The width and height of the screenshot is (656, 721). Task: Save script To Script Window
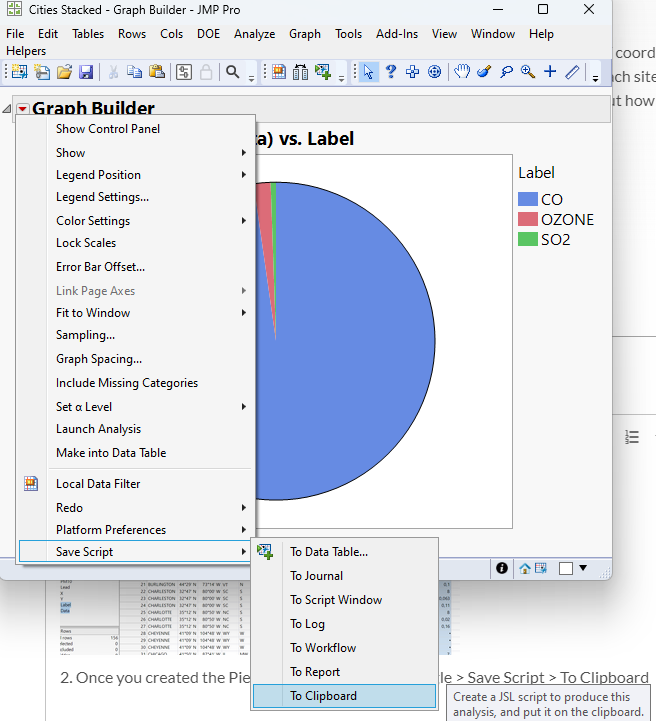pyautogui.click(x=344, y=600)
